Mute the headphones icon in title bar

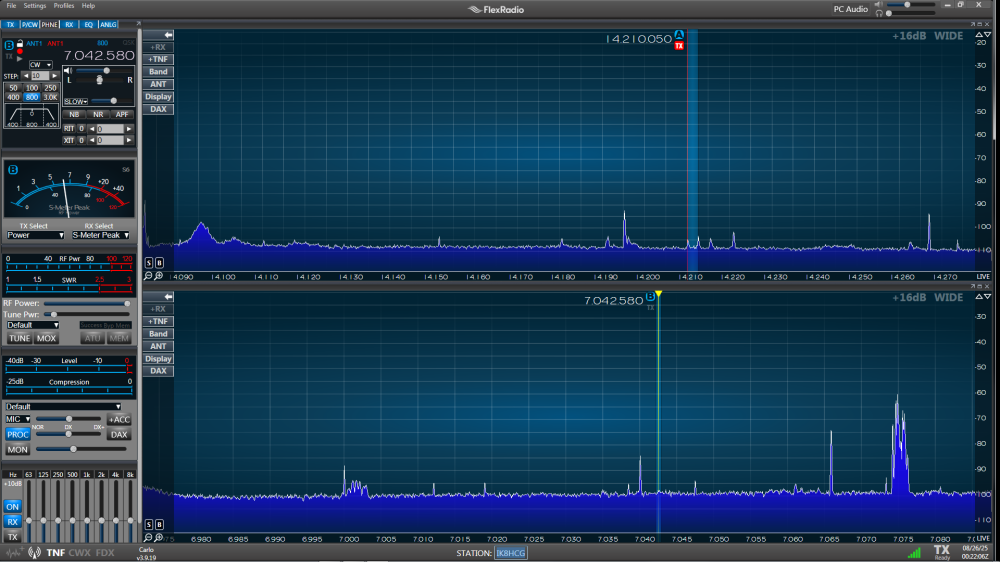point(879,13)
